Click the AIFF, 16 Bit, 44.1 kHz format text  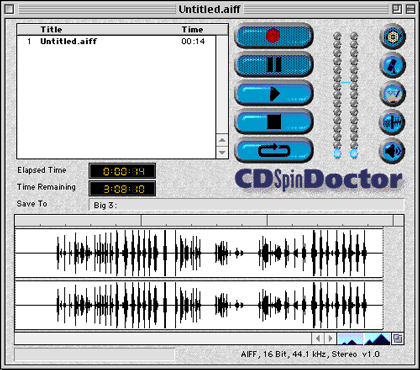tap(310, 354)
